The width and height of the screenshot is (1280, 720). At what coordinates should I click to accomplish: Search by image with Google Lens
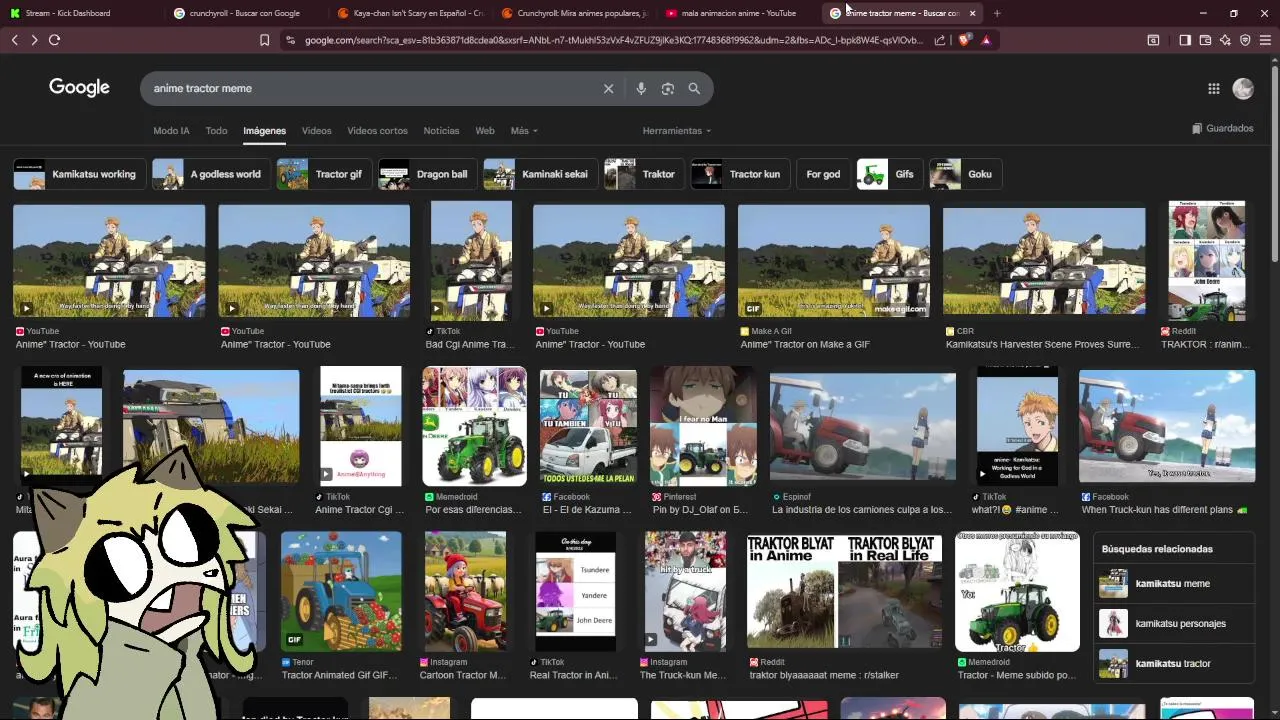point(668,88)
